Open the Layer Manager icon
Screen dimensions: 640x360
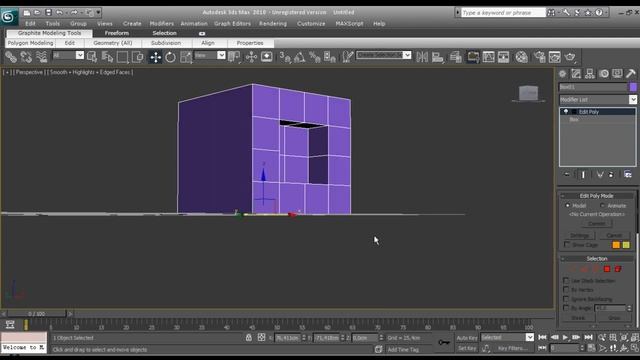pyautogui.click(x=456, y=57)
